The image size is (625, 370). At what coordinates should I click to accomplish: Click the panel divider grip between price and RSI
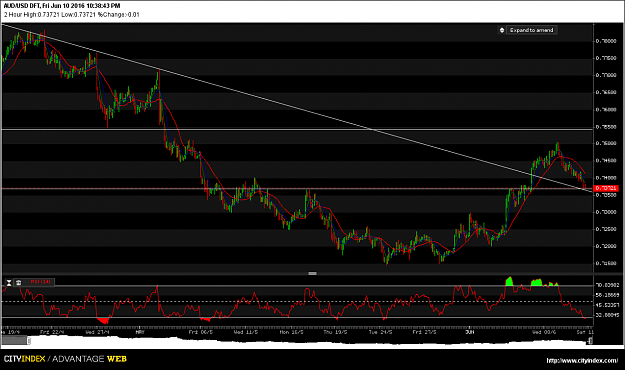tap(312, 274)
